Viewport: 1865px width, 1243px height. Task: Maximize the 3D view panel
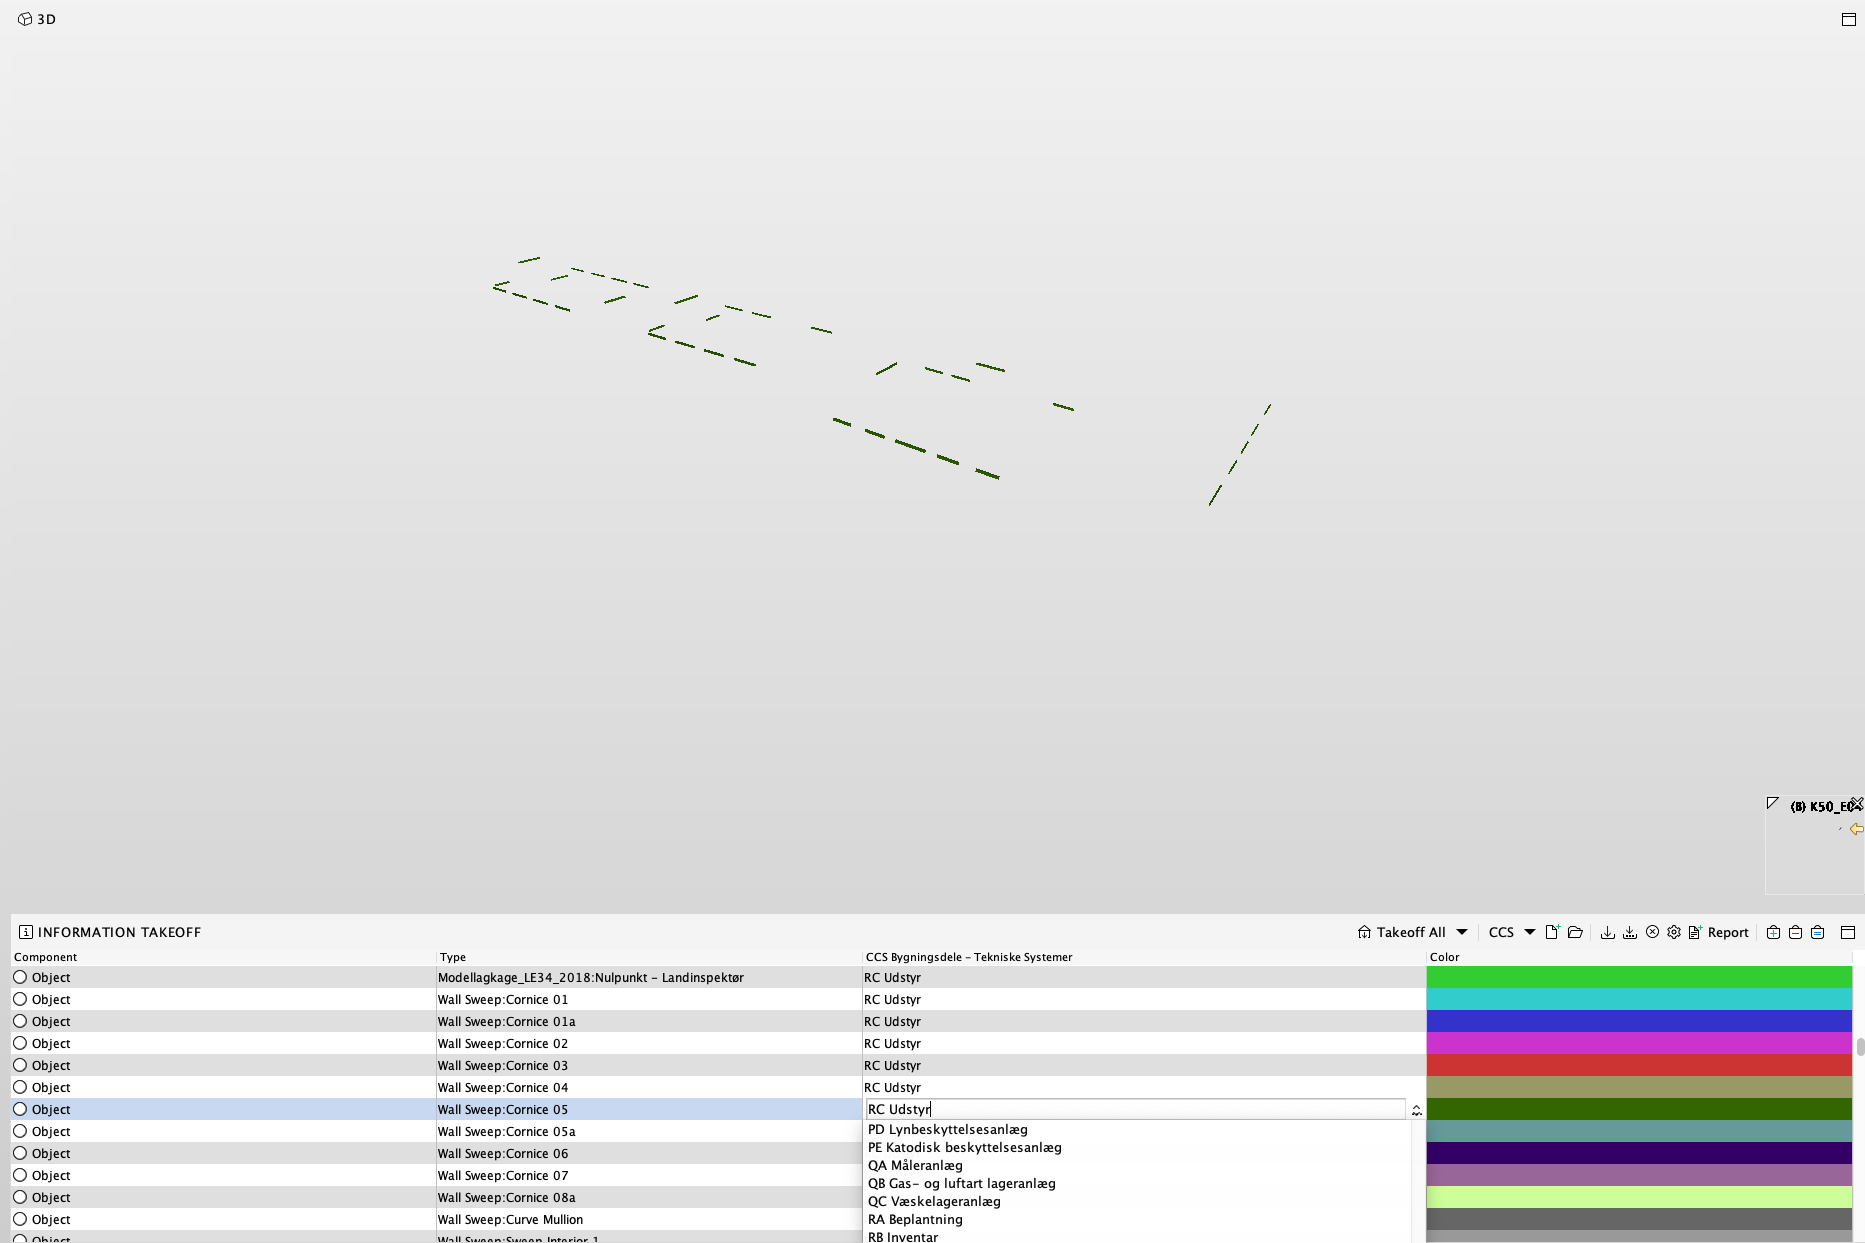pyautogui.click(x=1848, y=19)
